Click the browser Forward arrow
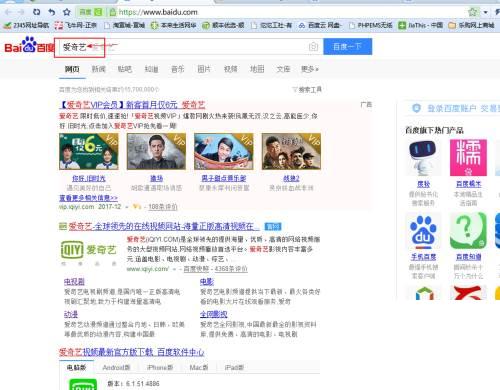500x390 pixels. pos(21,12)
